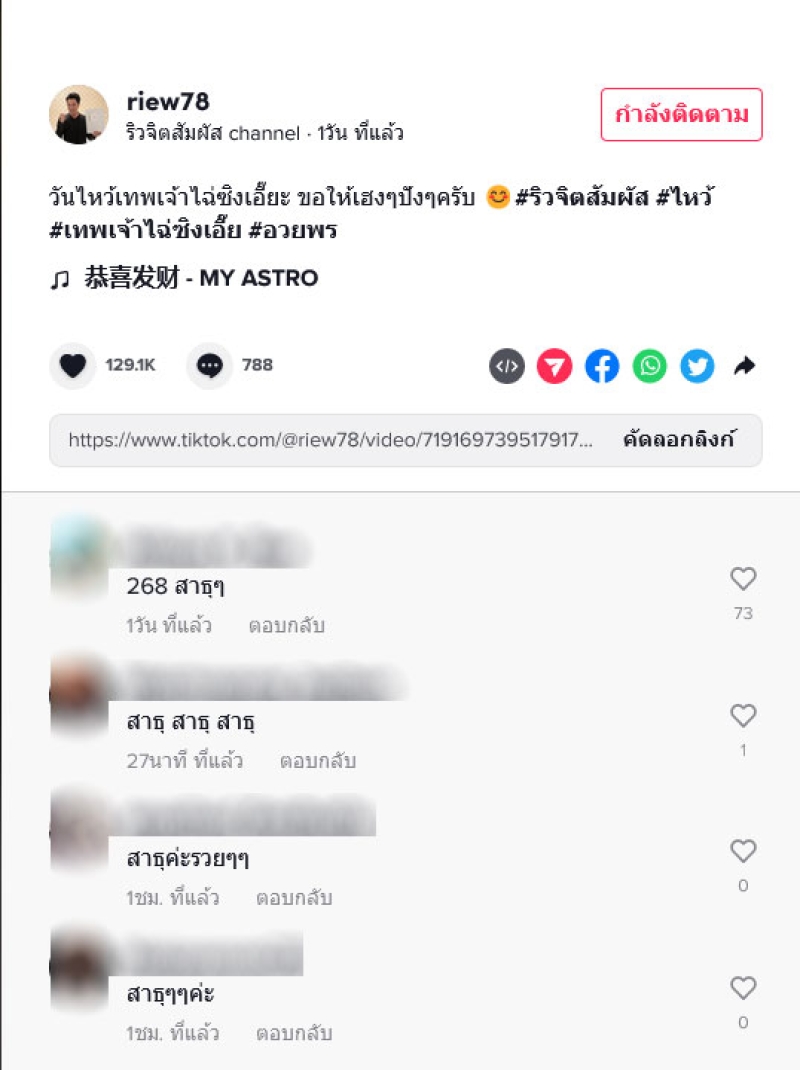
Task: Click the กำลังติดตาม following button
Action: pos(681,115)
